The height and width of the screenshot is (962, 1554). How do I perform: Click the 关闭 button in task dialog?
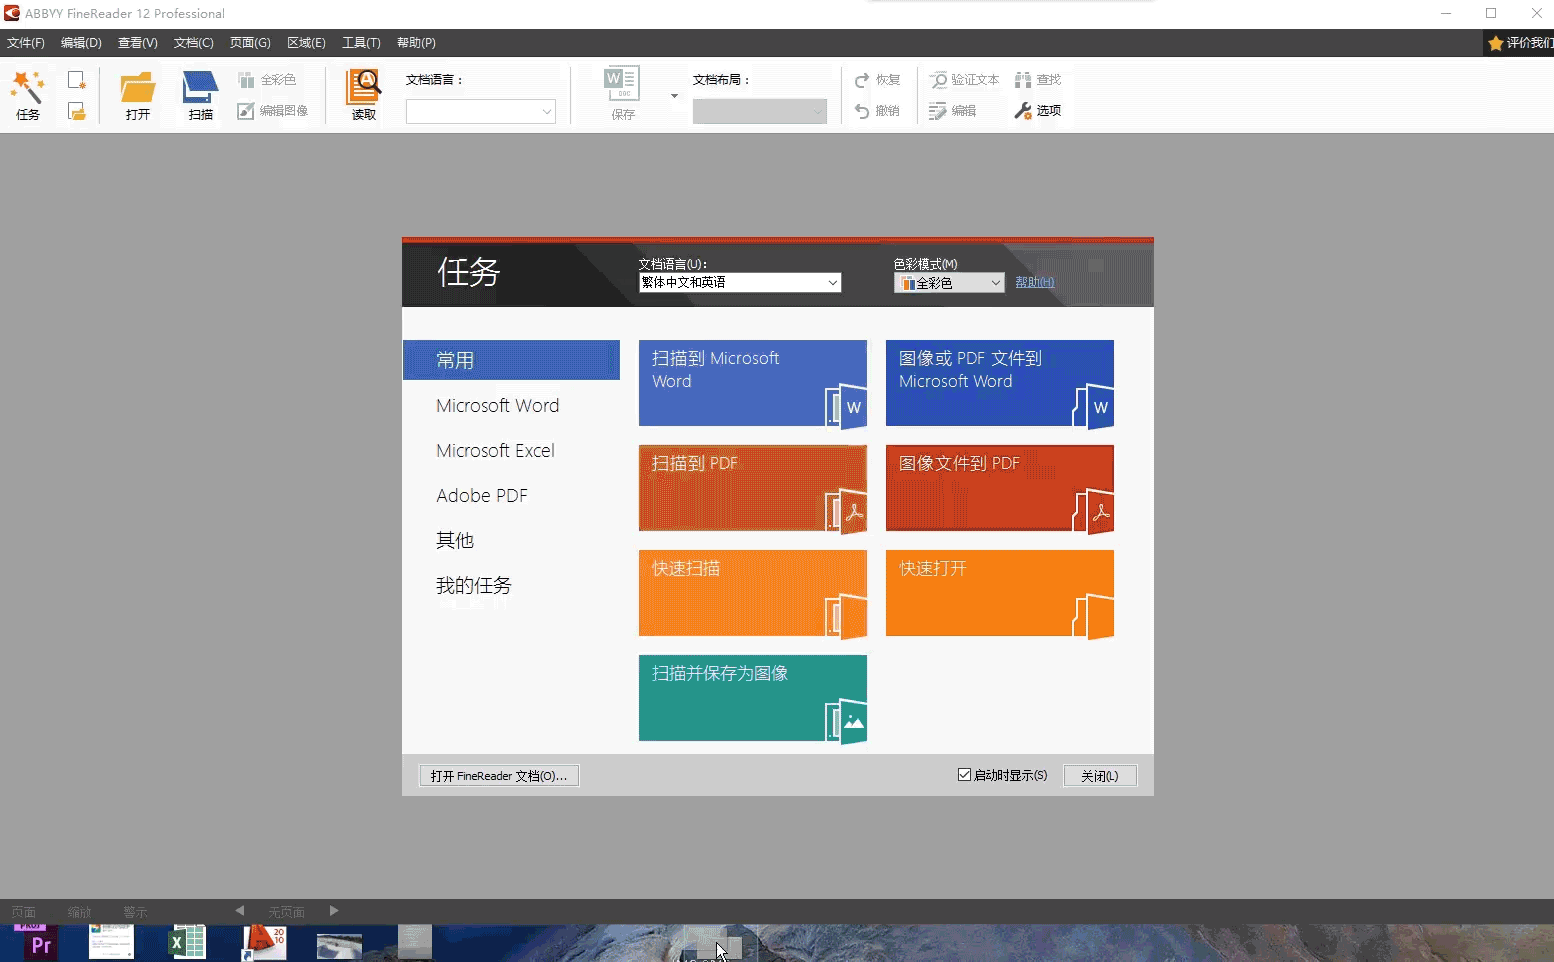click(x=1099, y=776)
